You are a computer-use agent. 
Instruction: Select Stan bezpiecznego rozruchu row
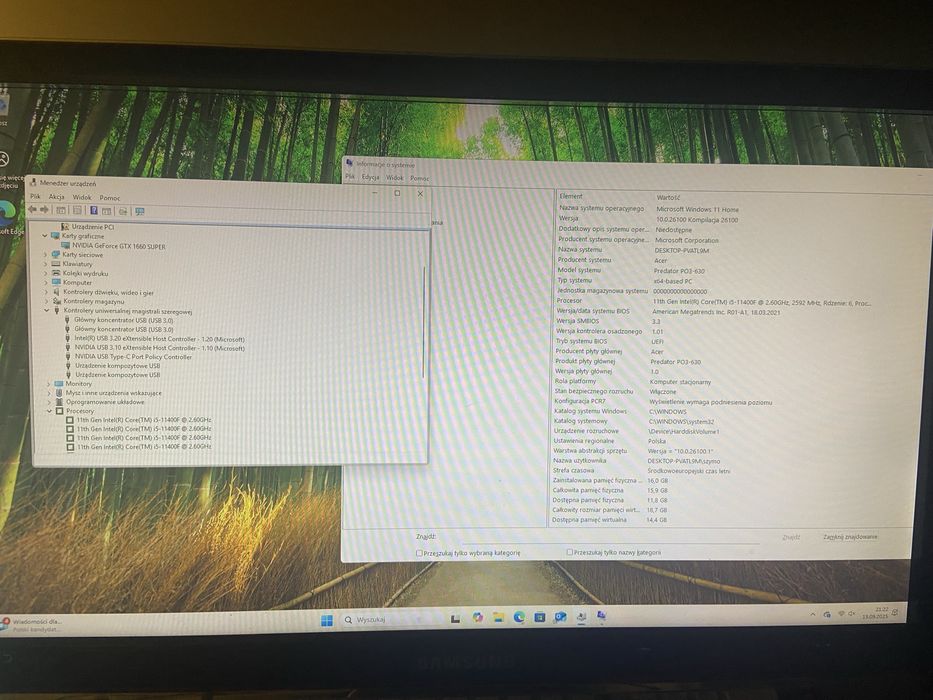tap(615, 392)
